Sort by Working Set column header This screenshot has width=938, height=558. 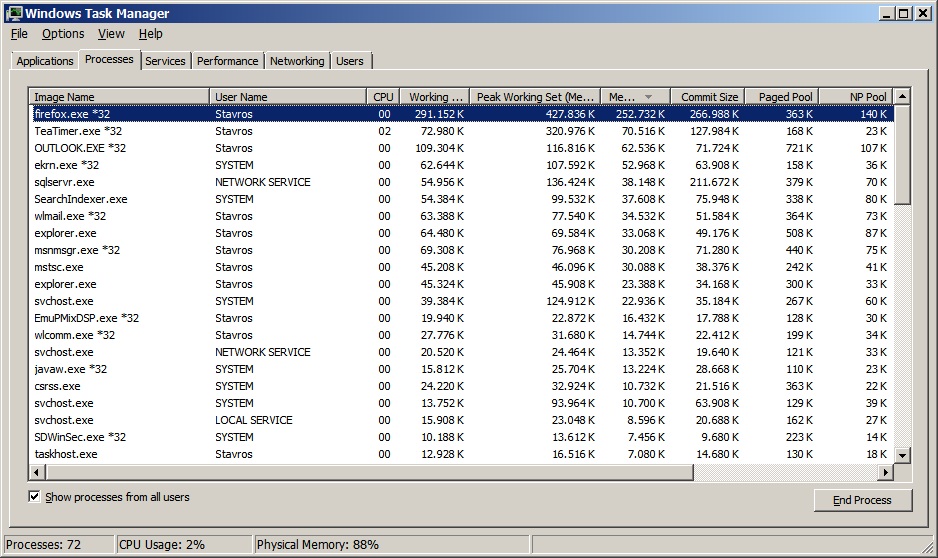[435, 96]
